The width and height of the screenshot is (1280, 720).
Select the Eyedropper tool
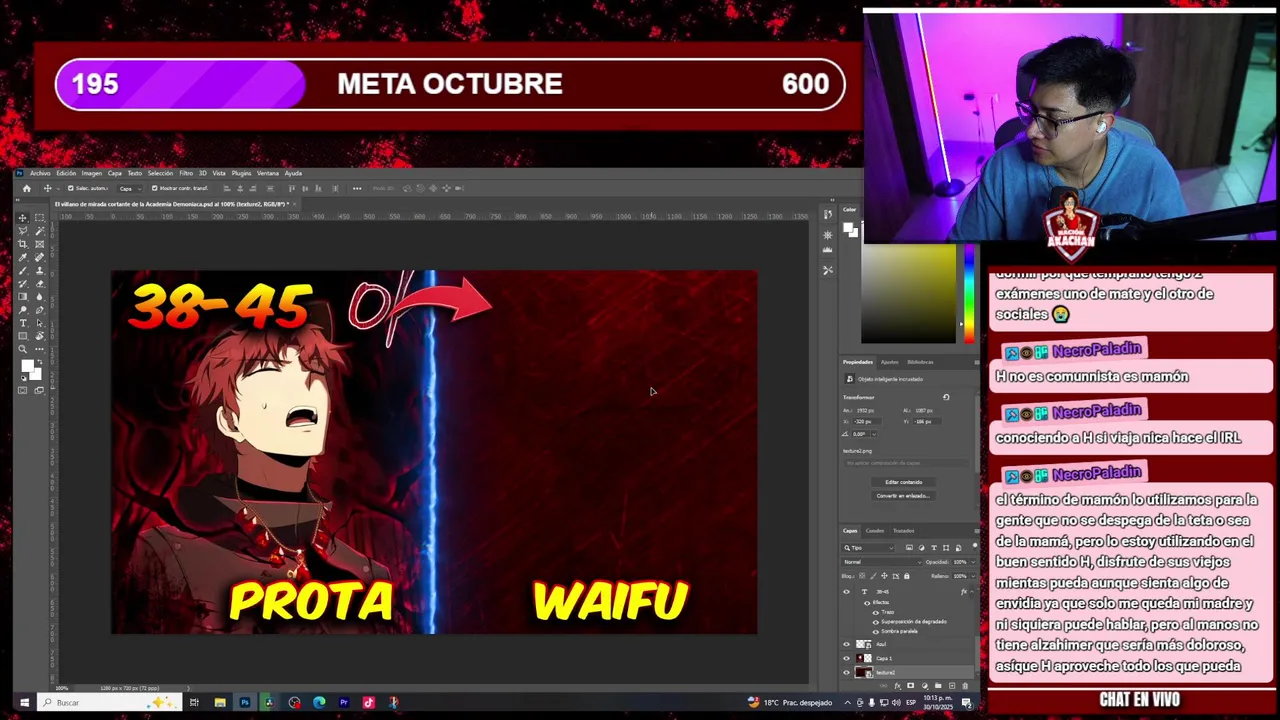(22, 257)
